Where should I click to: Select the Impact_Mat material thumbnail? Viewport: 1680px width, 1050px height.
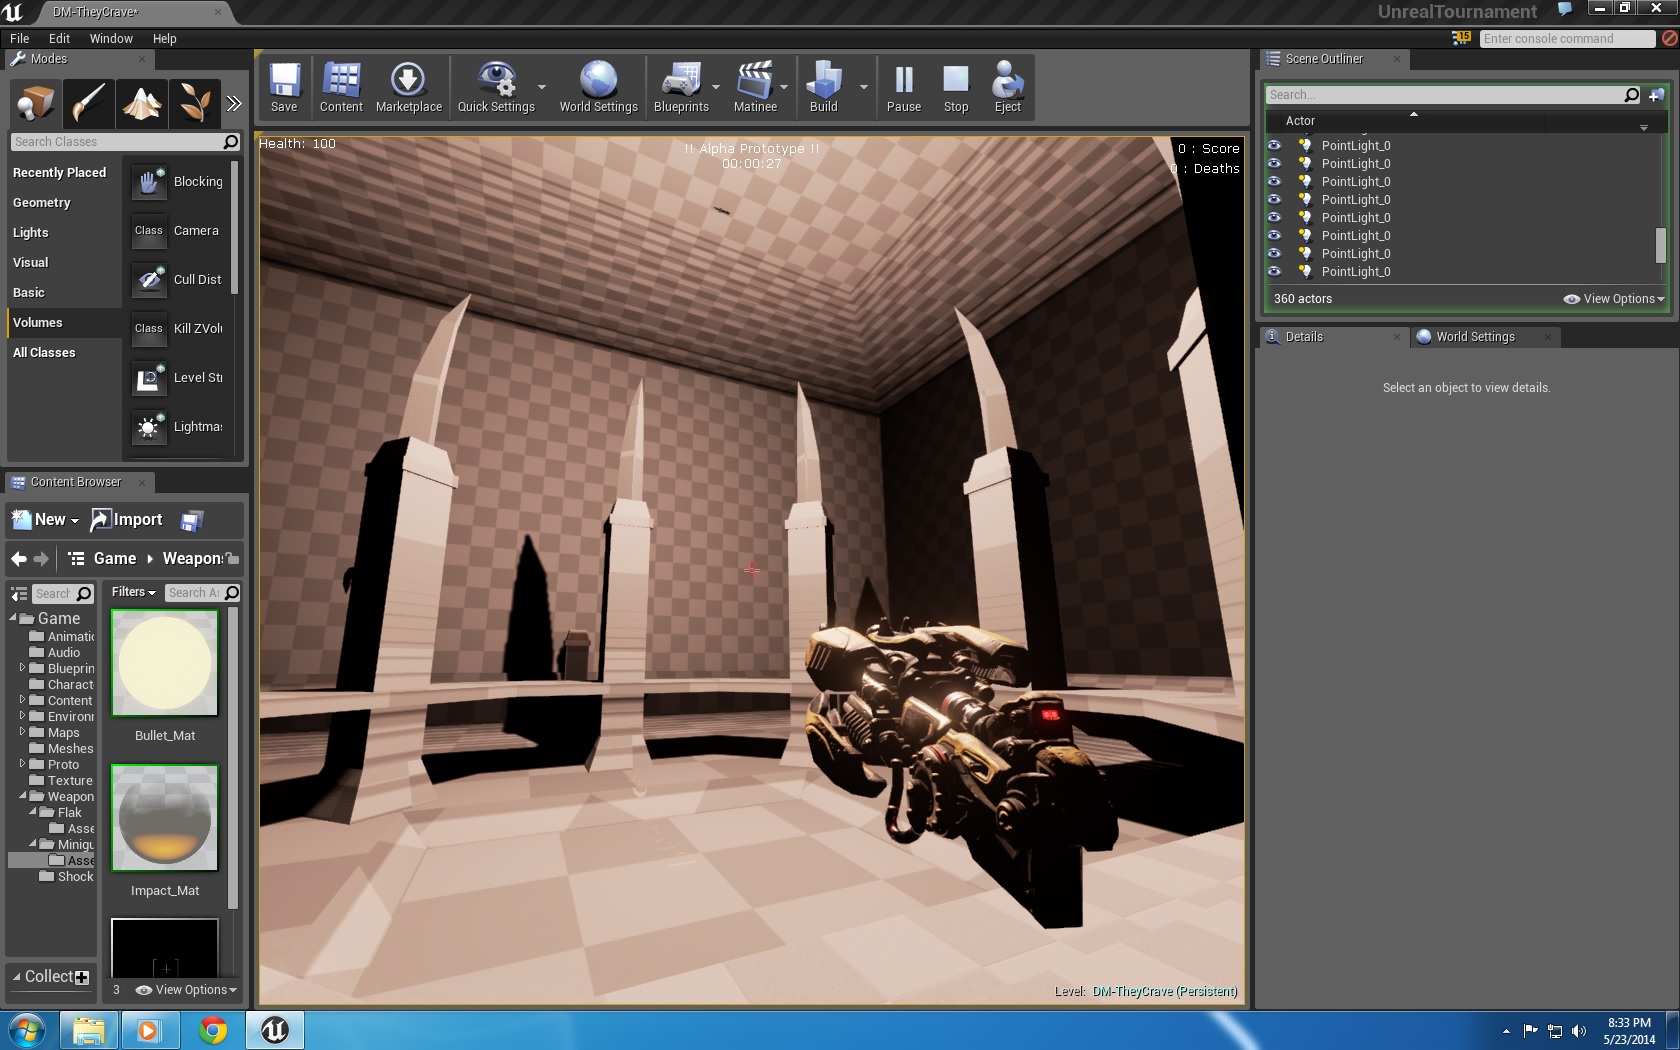click(165, 819)
